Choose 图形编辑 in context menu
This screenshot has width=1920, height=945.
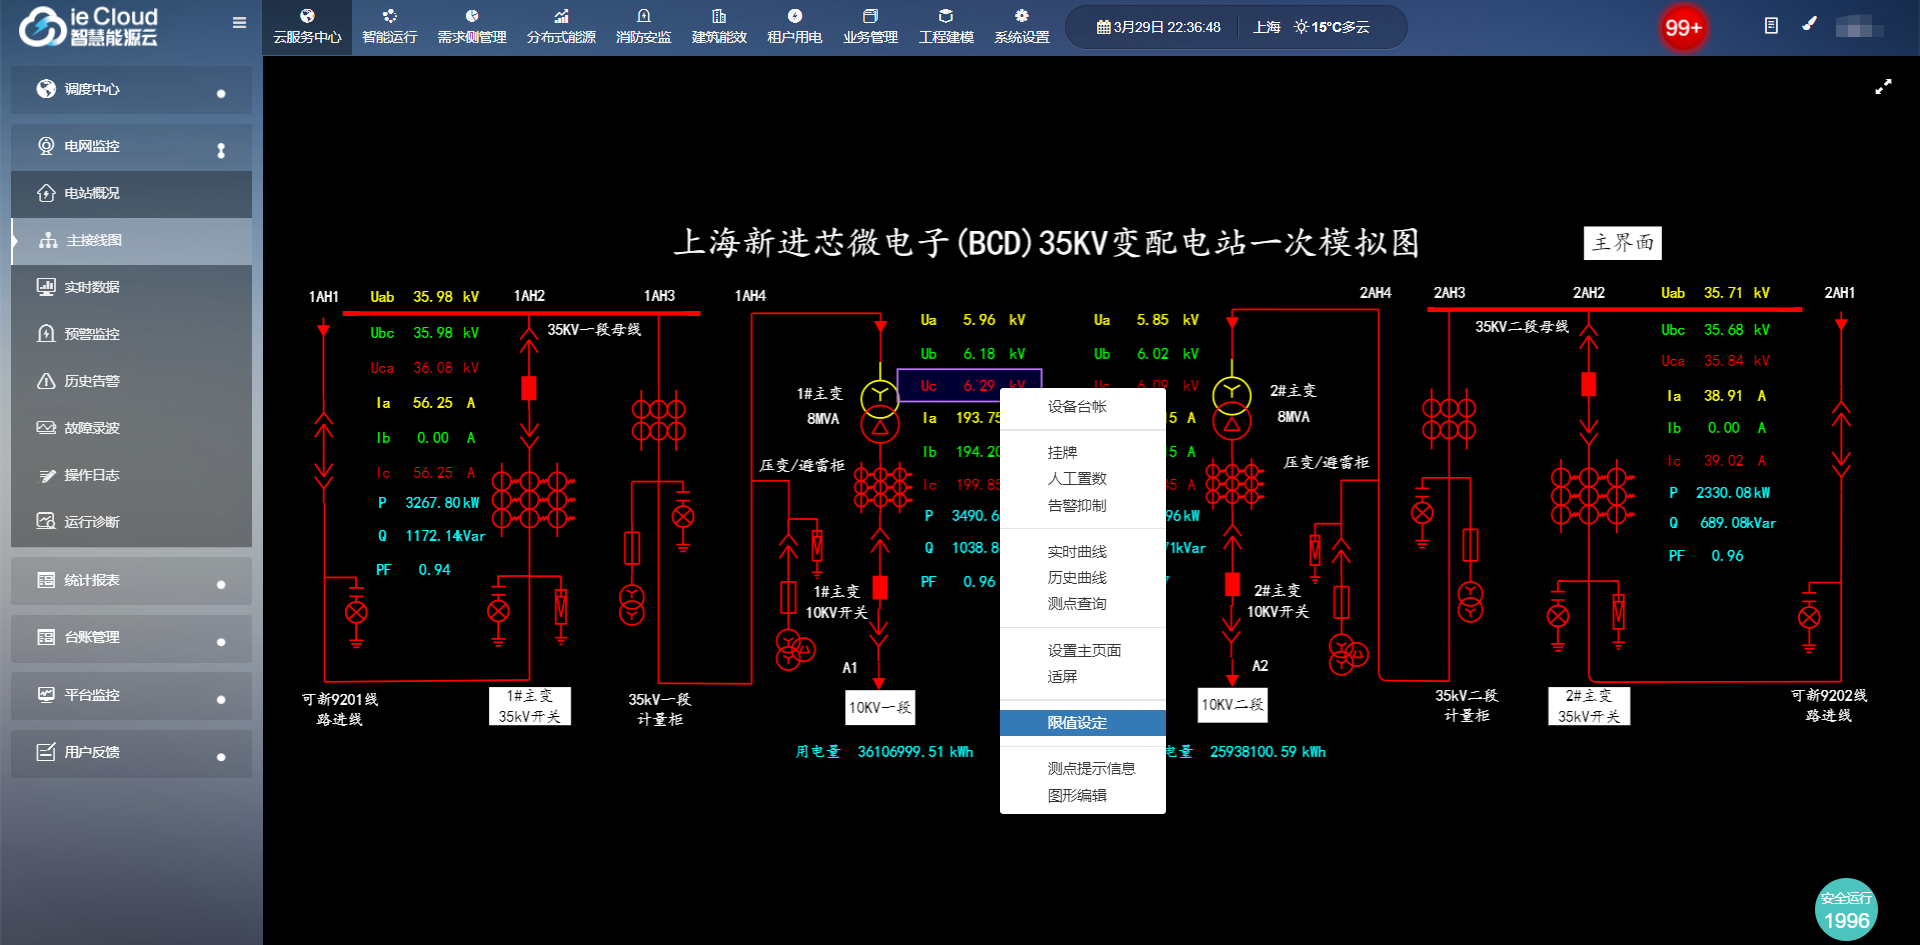coord(1082,796)
